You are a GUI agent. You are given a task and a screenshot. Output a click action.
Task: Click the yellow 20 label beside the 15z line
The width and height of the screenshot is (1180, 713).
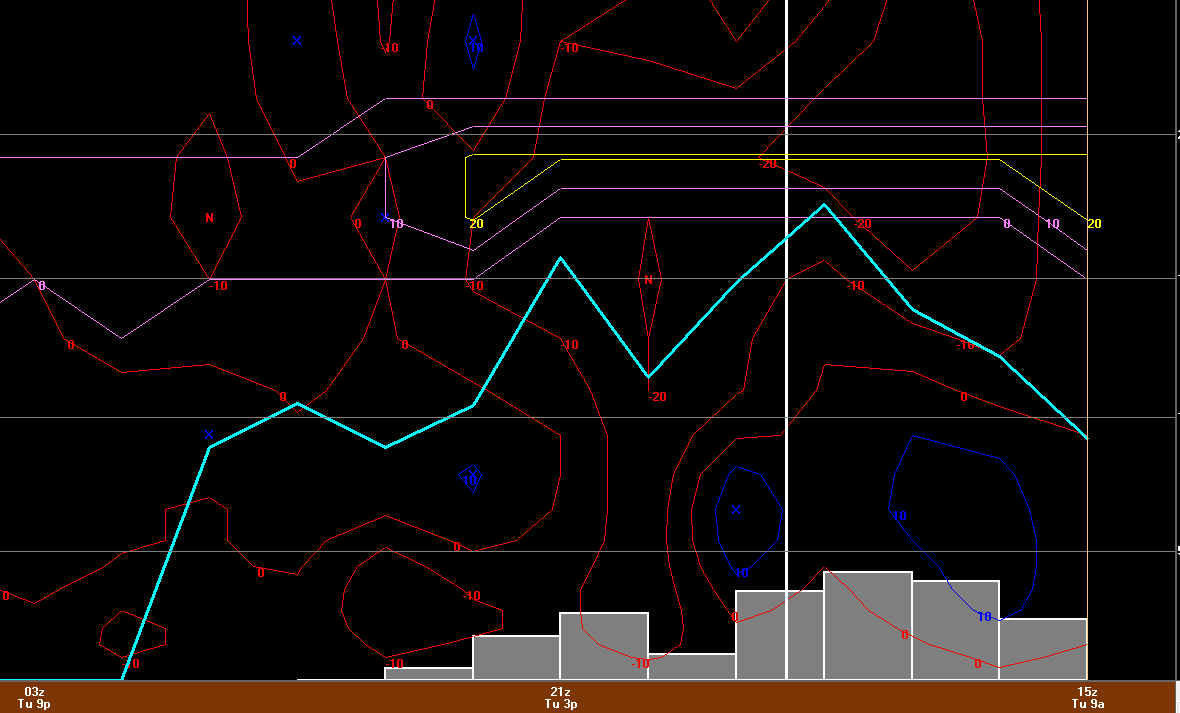coord(1094,224)
